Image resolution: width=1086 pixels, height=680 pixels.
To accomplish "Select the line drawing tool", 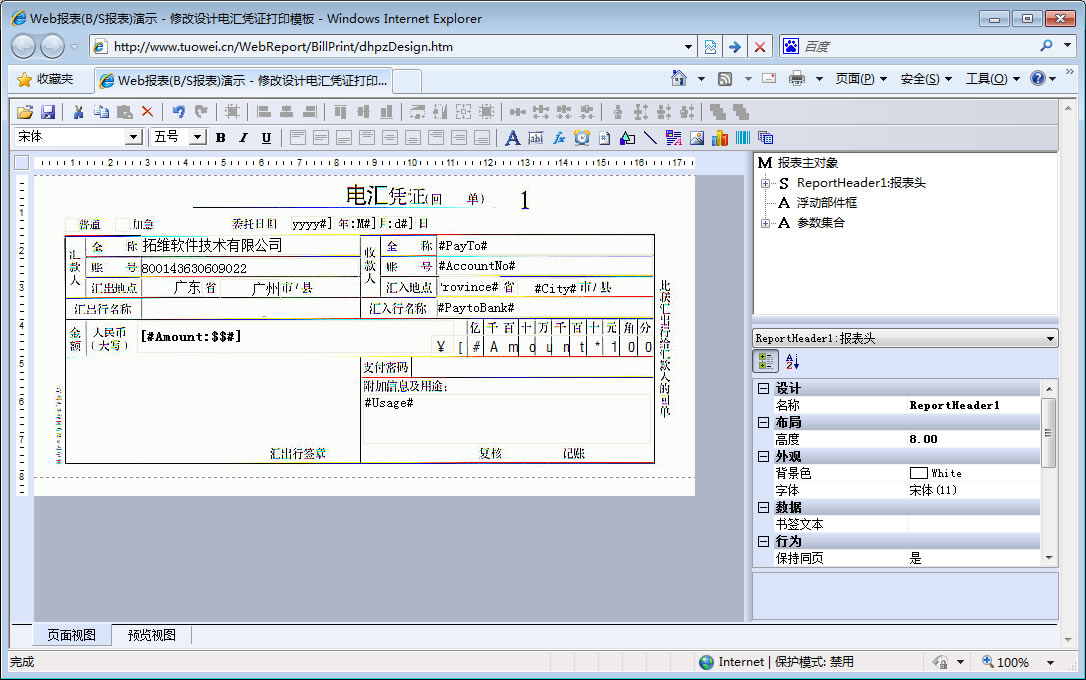I will tap(650, 138).
